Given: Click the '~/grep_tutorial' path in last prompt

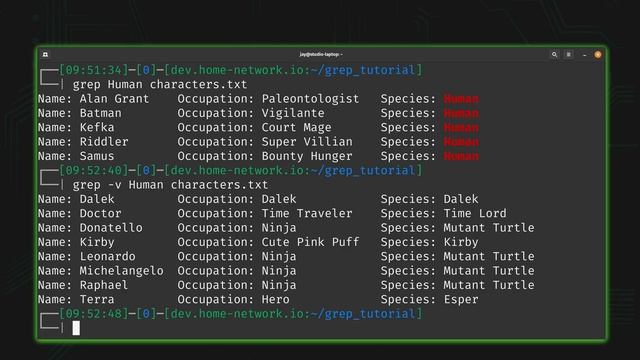Looking at the screenshot, I should (x=363, y=313).
